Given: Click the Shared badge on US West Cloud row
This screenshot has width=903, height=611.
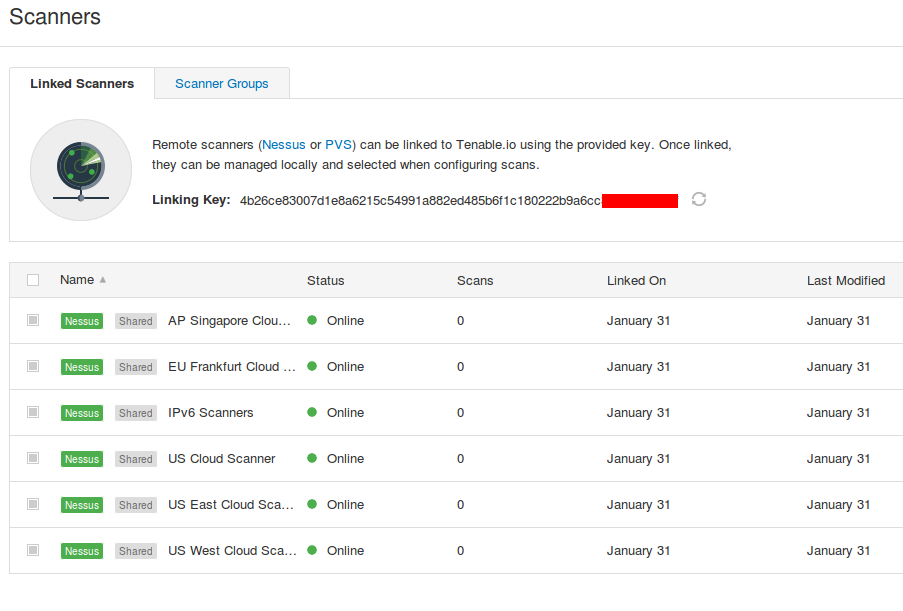Looking at the screenshot, I should pyautogui.click(x=136, y=551).
